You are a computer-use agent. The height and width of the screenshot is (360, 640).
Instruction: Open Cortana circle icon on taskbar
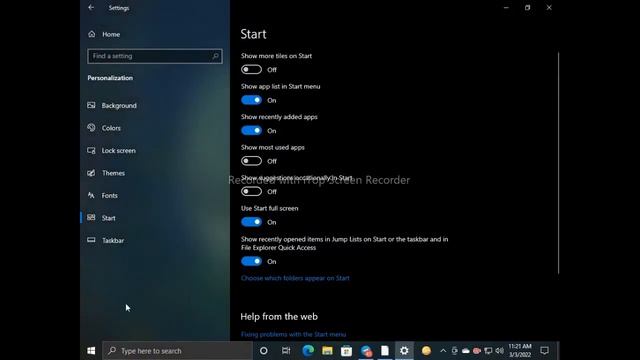point(264,351)
